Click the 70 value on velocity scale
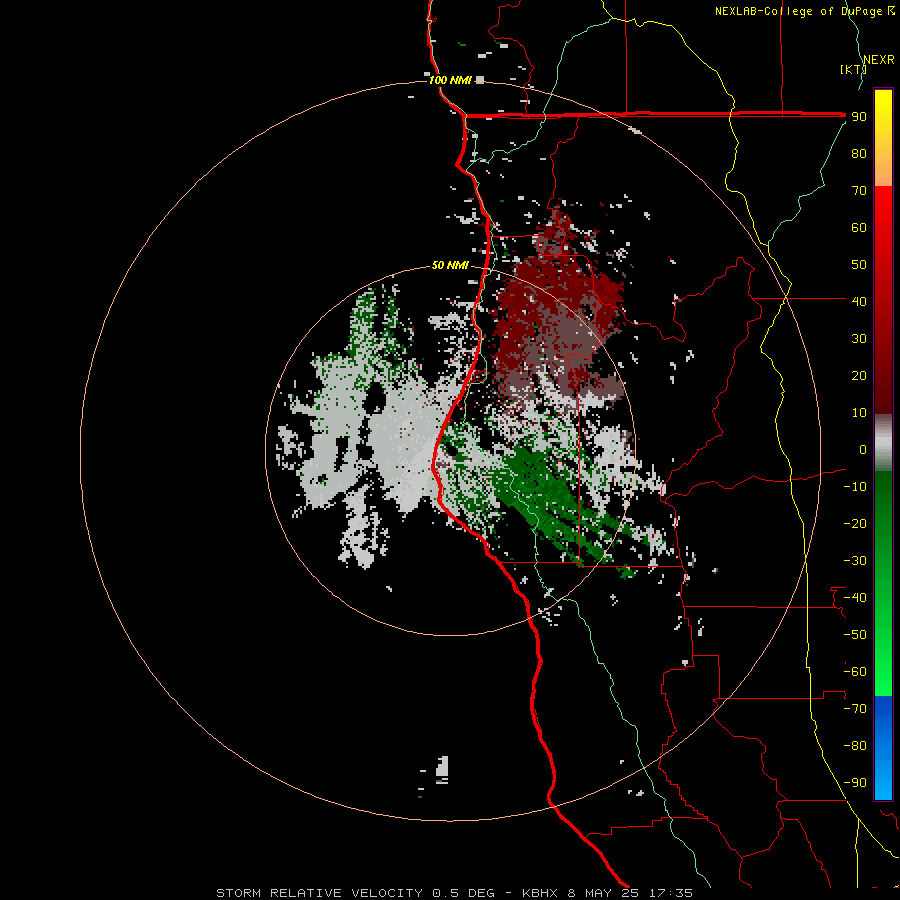This screenshot has width=900, height=900. click(x=859, y=191)
